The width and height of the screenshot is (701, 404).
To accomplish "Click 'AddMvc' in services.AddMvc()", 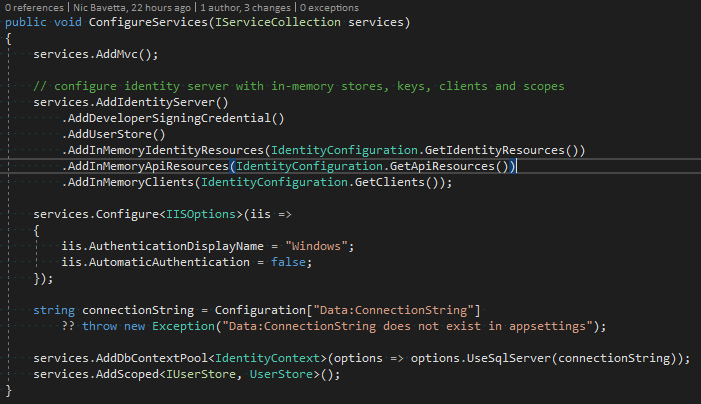I will (x=117, y=55).
